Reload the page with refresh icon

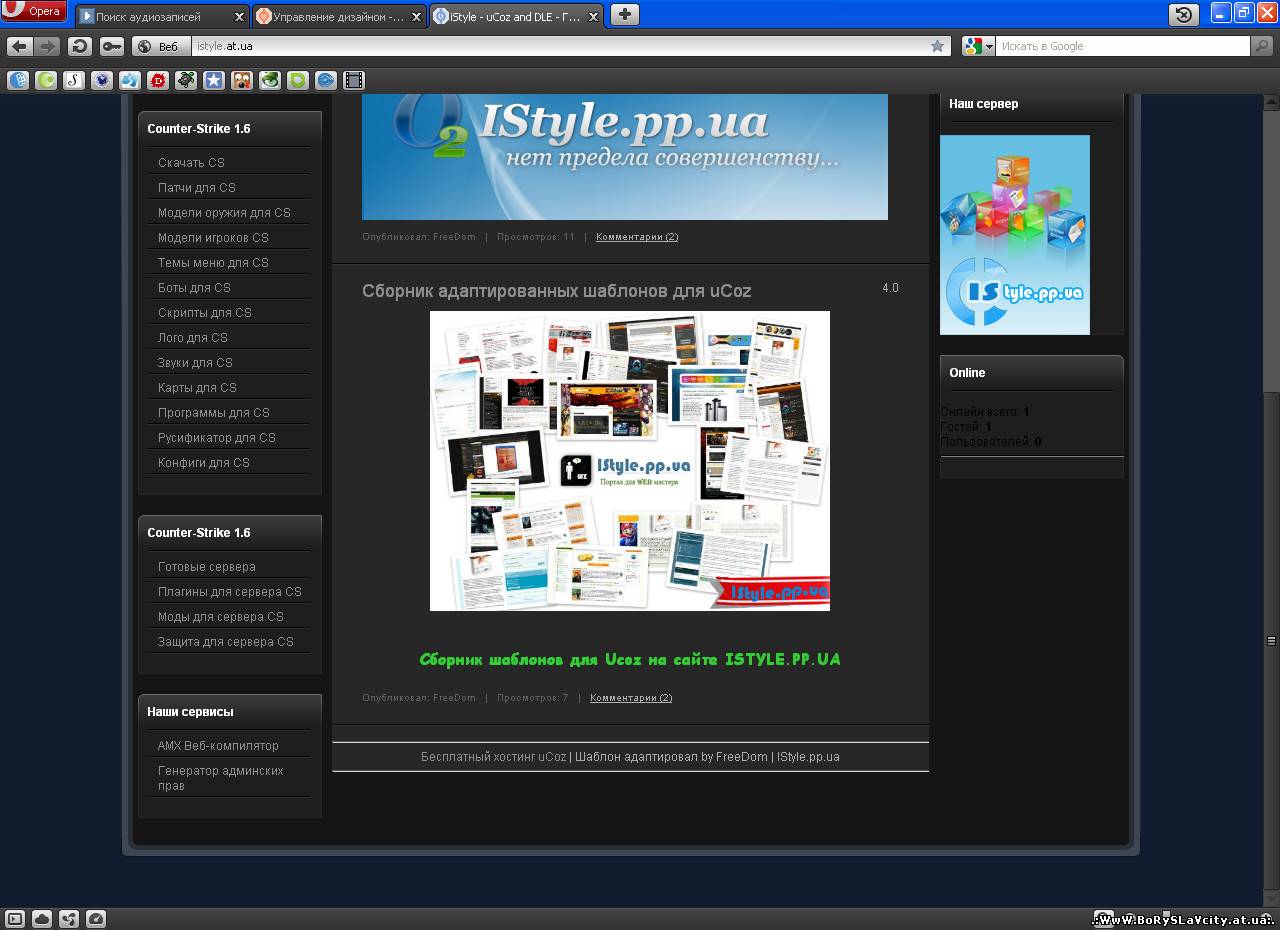click(79, 46)
